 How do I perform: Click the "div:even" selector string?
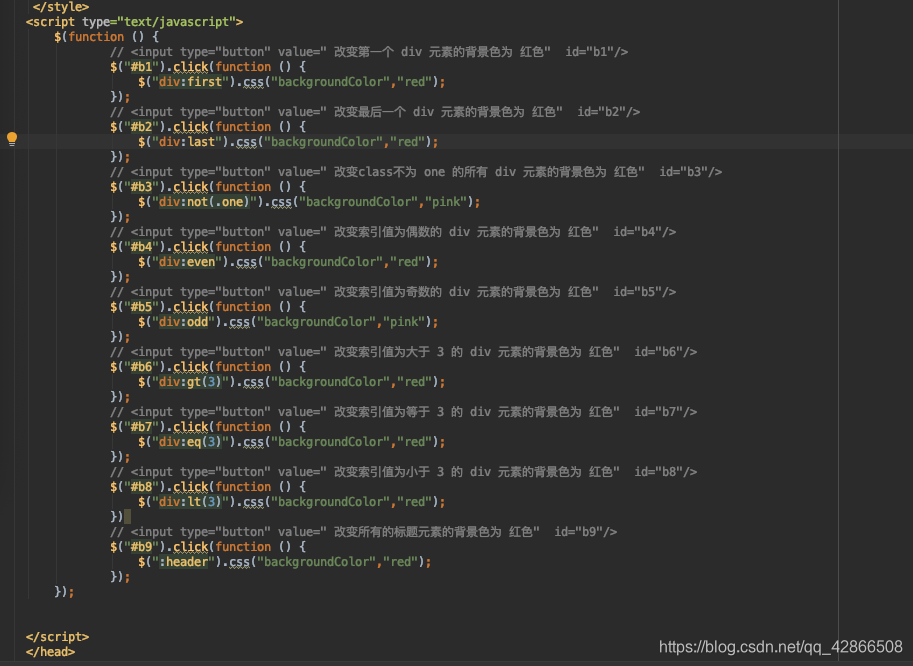[x=187, y=262]
